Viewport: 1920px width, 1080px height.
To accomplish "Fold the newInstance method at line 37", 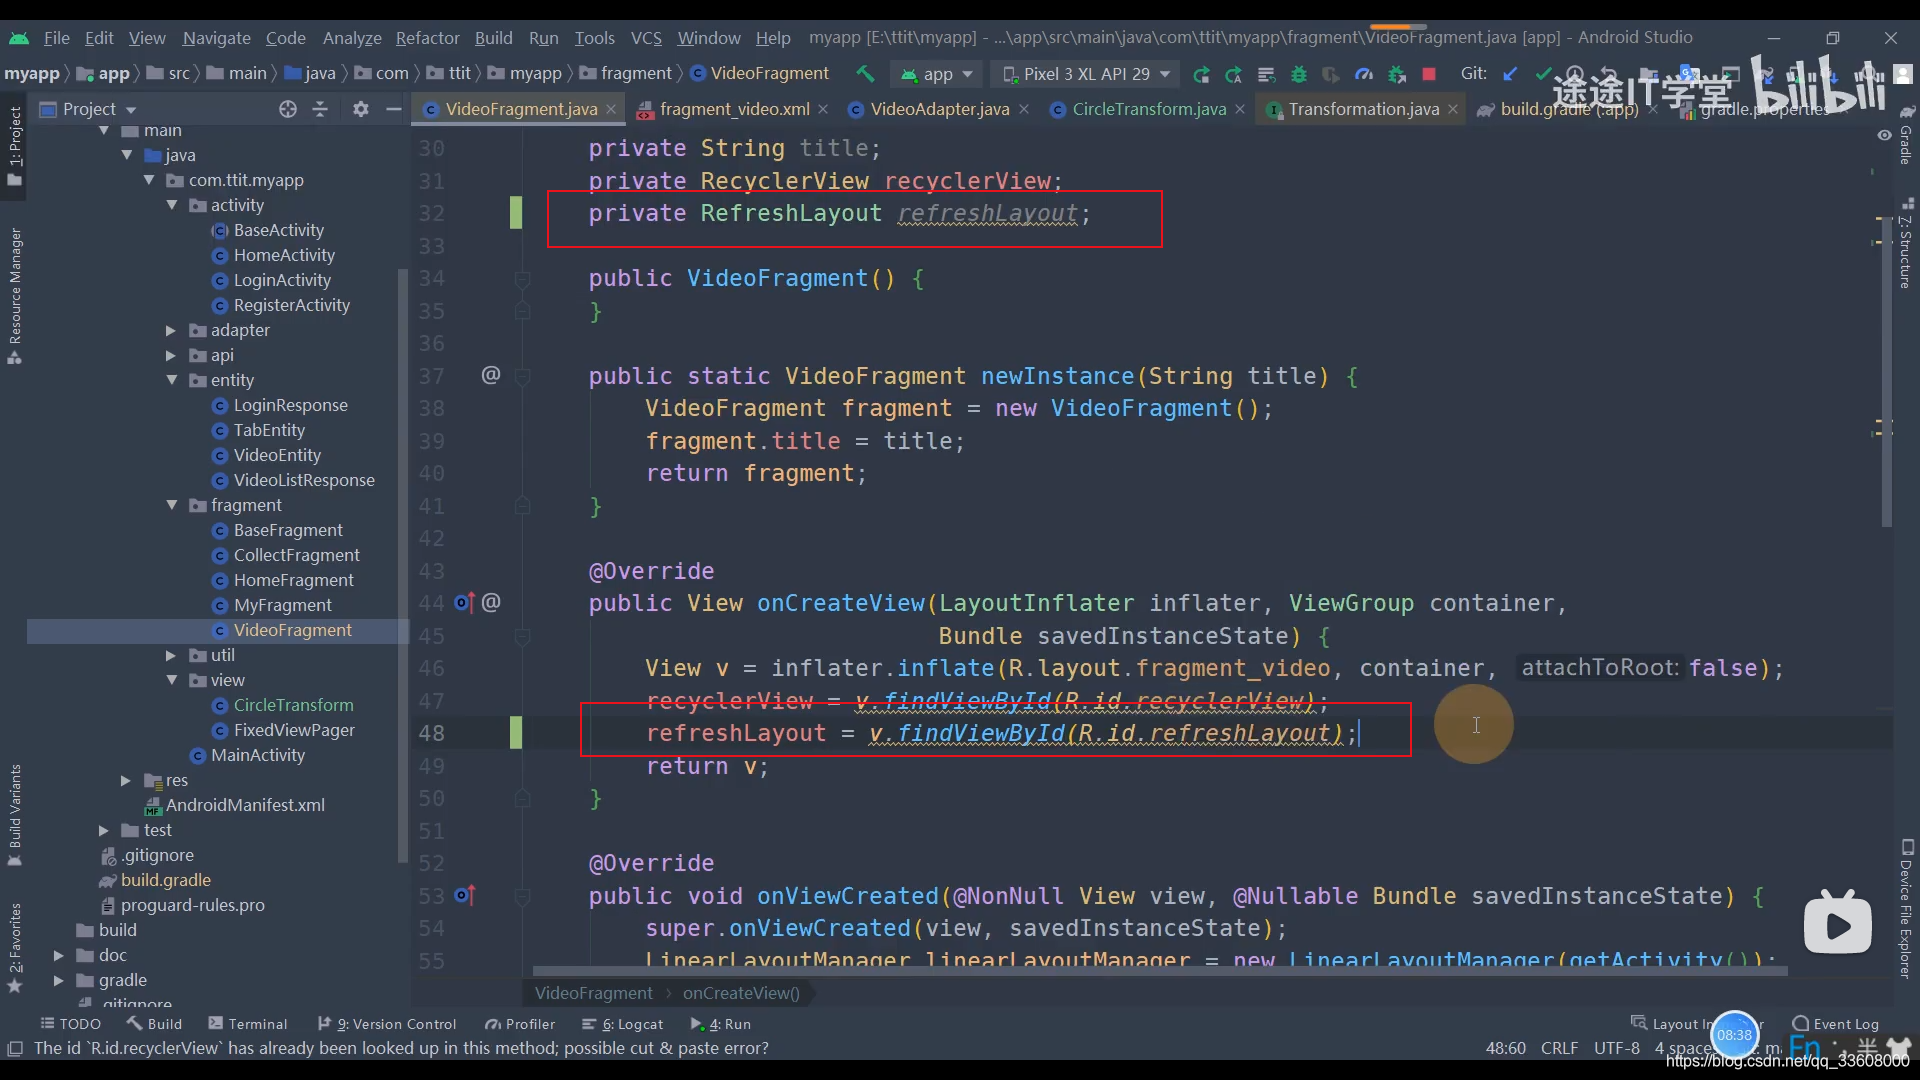I will pyautogui.click(x=522, y=376).
